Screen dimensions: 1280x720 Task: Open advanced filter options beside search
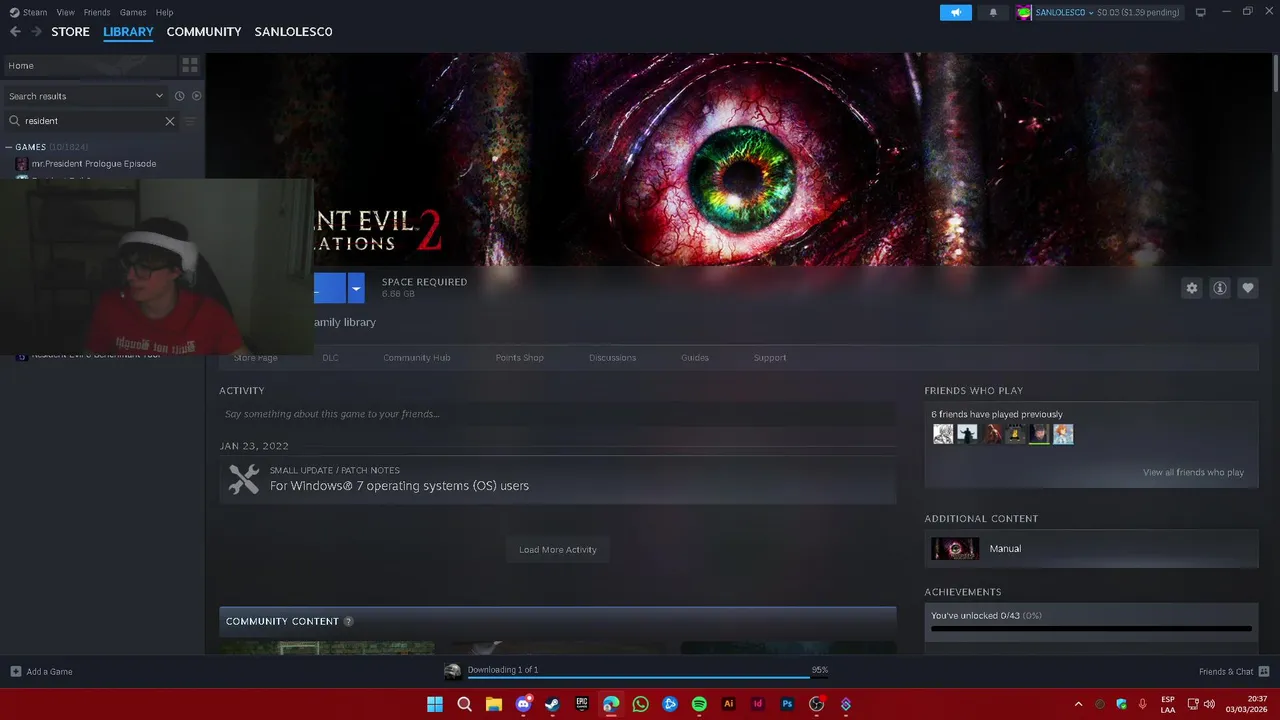coord(190,121)
